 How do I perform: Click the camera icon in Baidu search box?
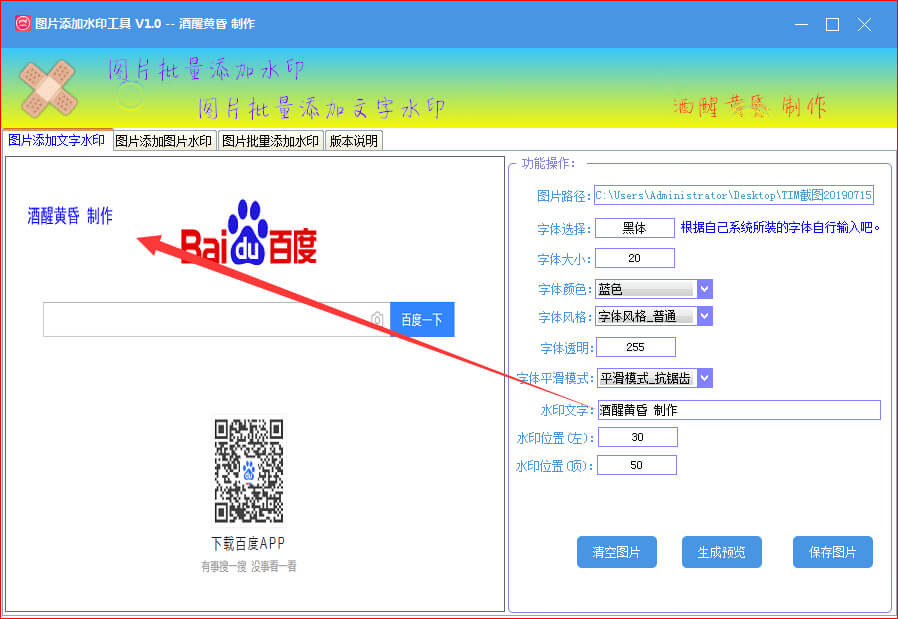377,319
